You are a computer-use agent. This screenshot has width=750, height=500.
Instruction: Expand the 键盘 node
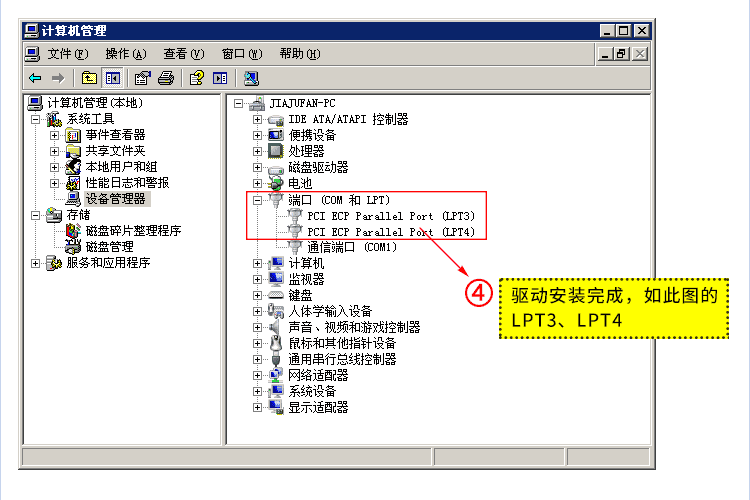pos(257,296)
